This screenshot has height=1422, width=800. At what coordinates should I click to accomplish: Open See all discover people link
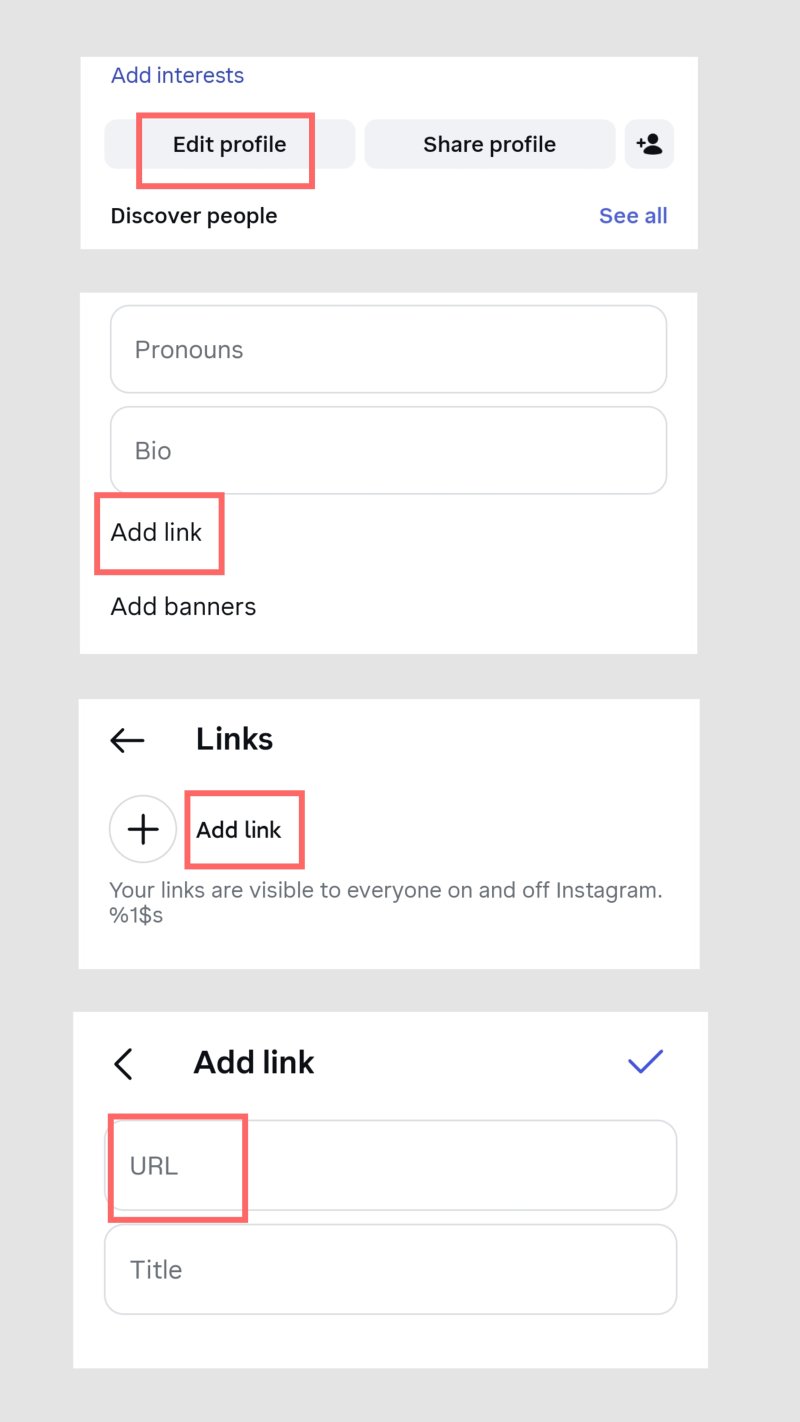click(632, 216)
